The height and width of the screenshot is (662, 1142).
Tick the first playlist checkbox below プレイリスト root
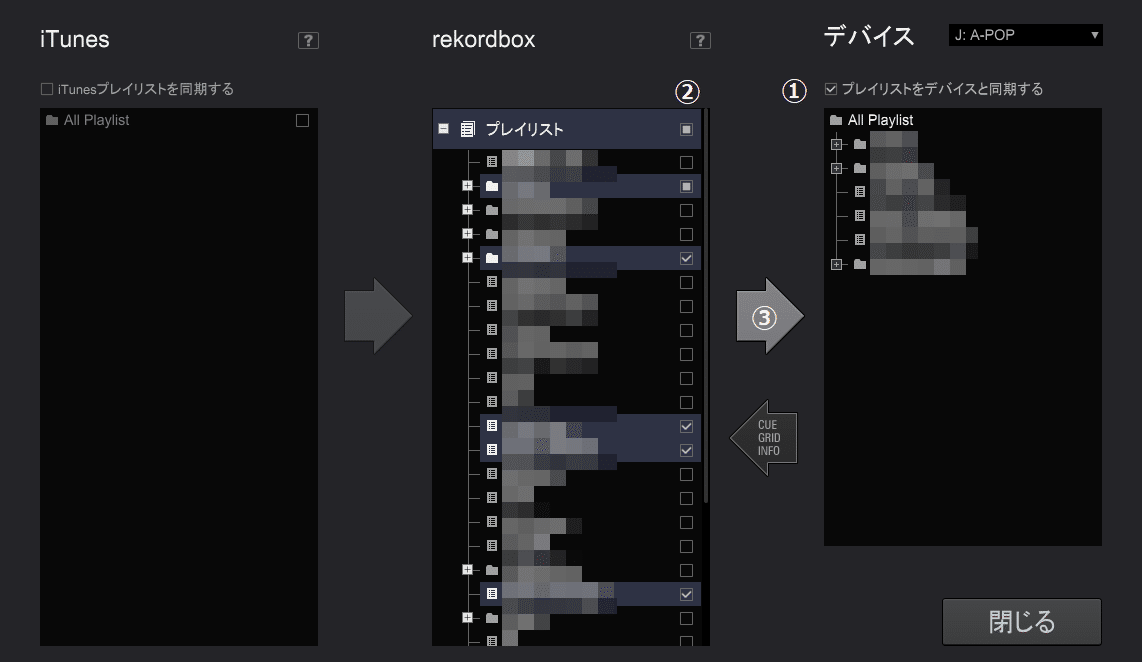tap(686, 162)
